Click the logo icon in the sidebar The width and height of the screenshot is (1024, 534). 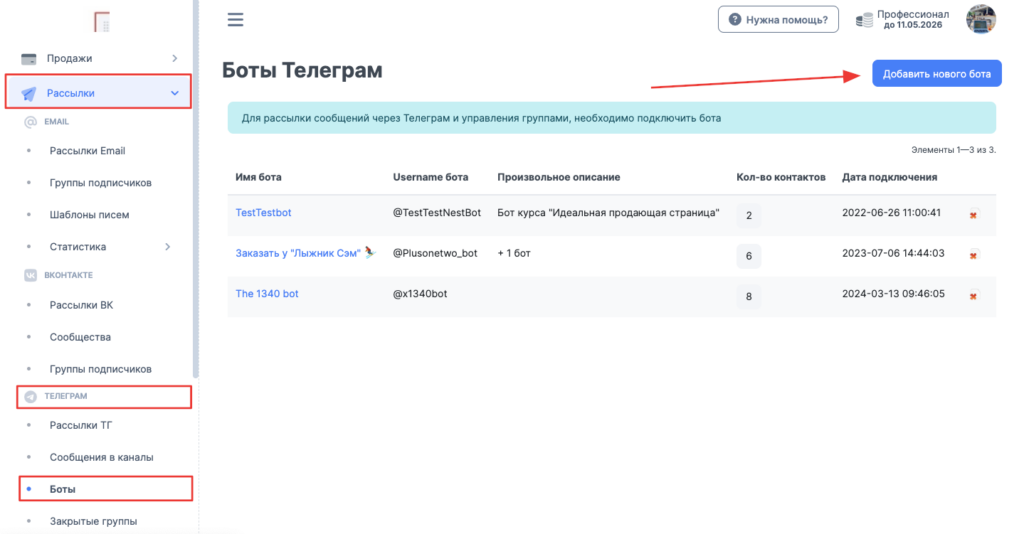click(x=100, y=21)
